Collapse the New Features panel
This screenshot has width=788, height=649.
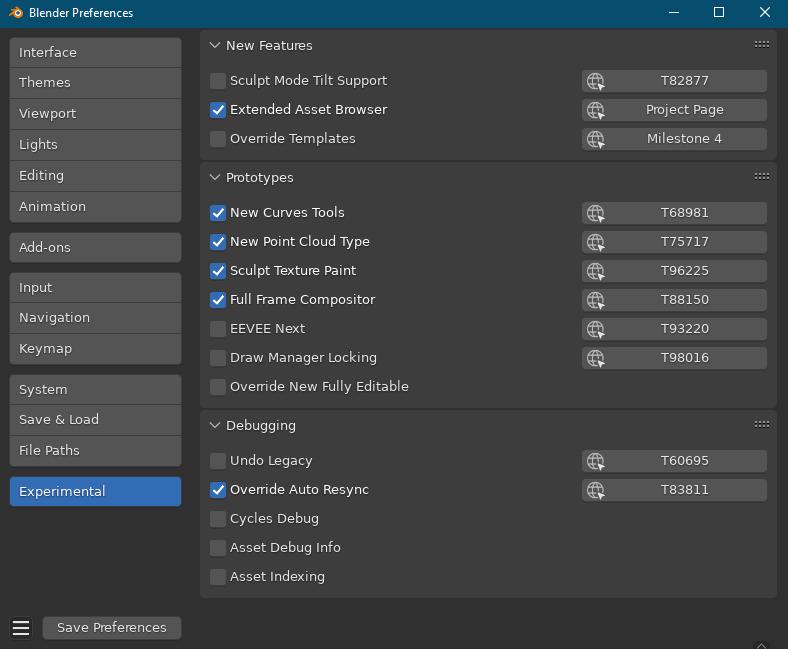(x=215, y=45)
